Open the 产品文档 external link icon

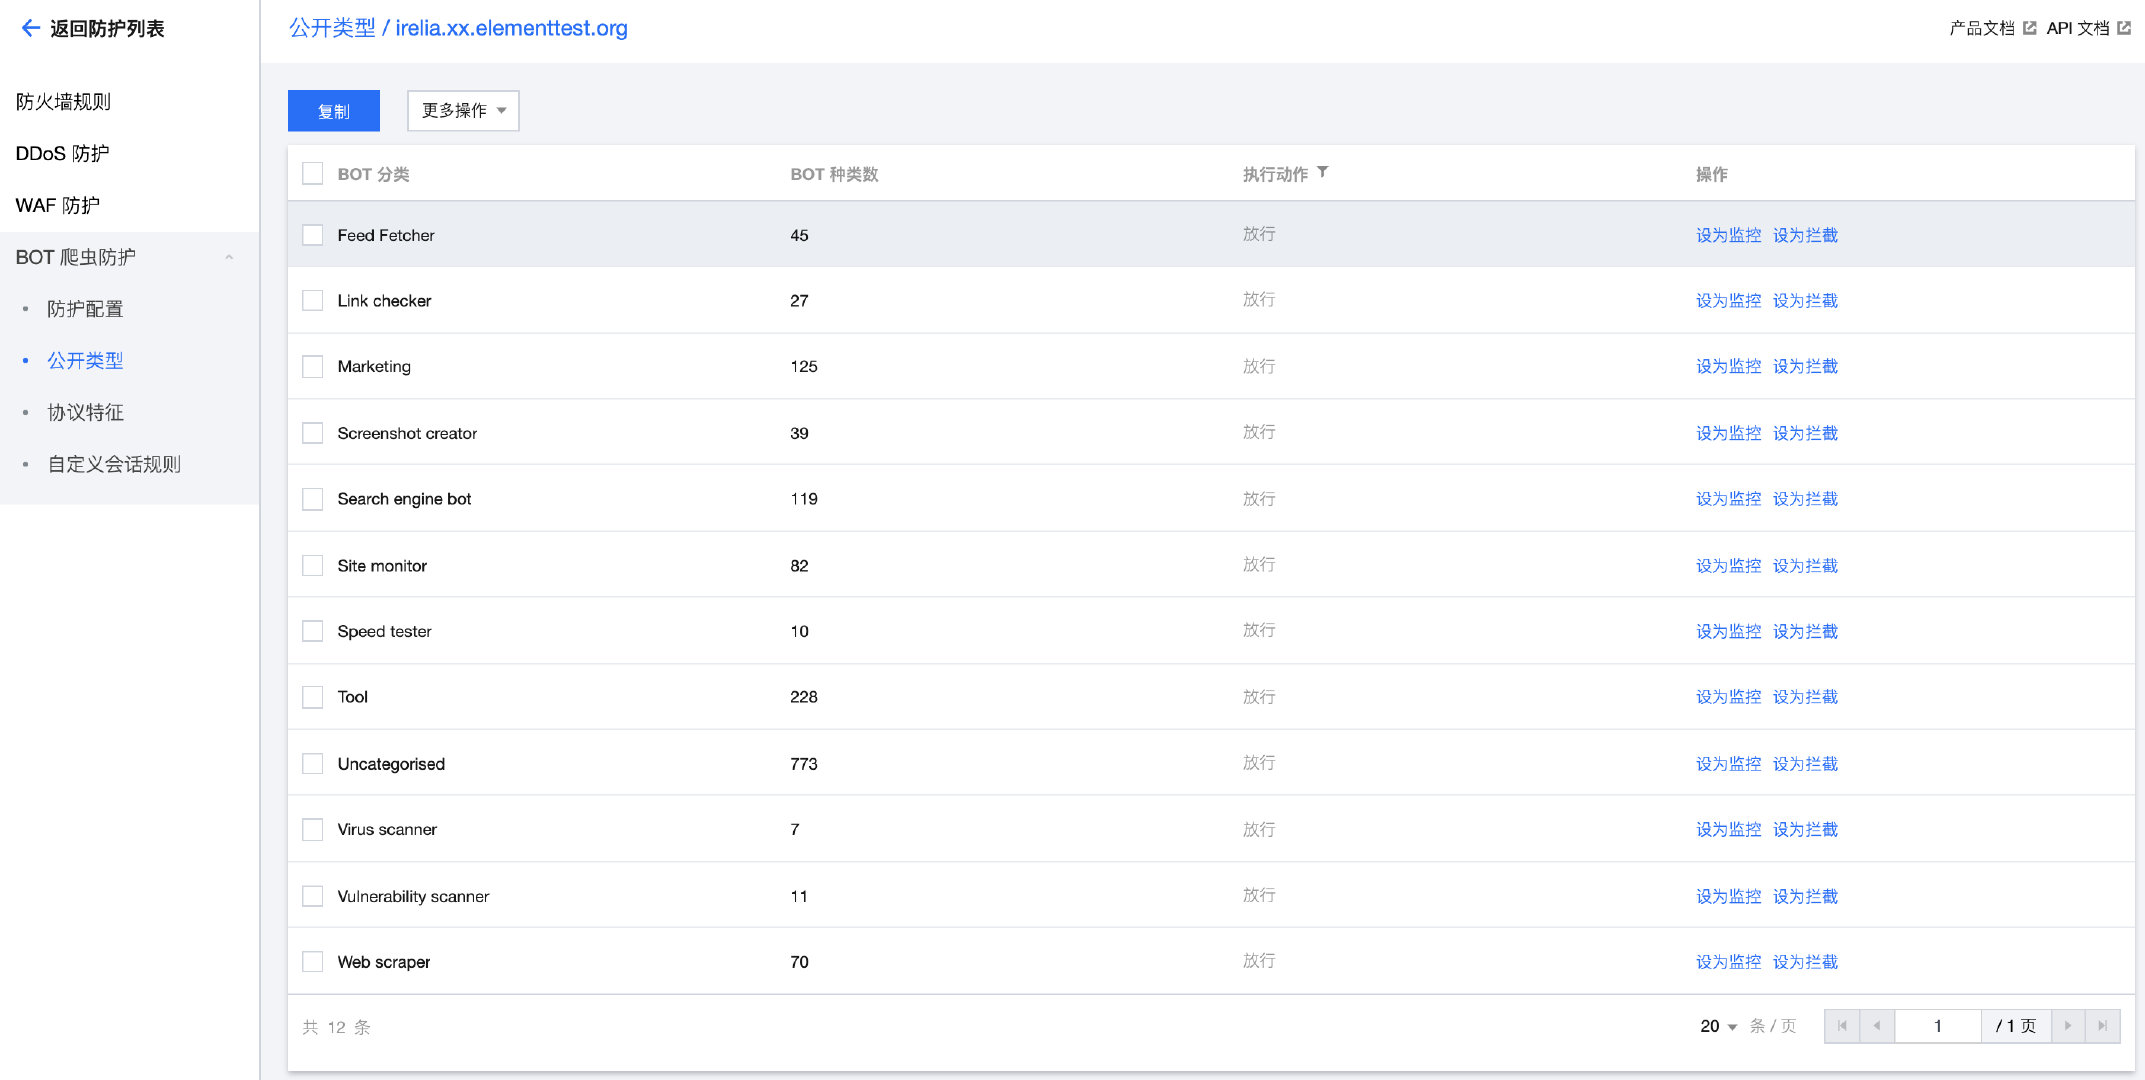[x=2029, y=28]
